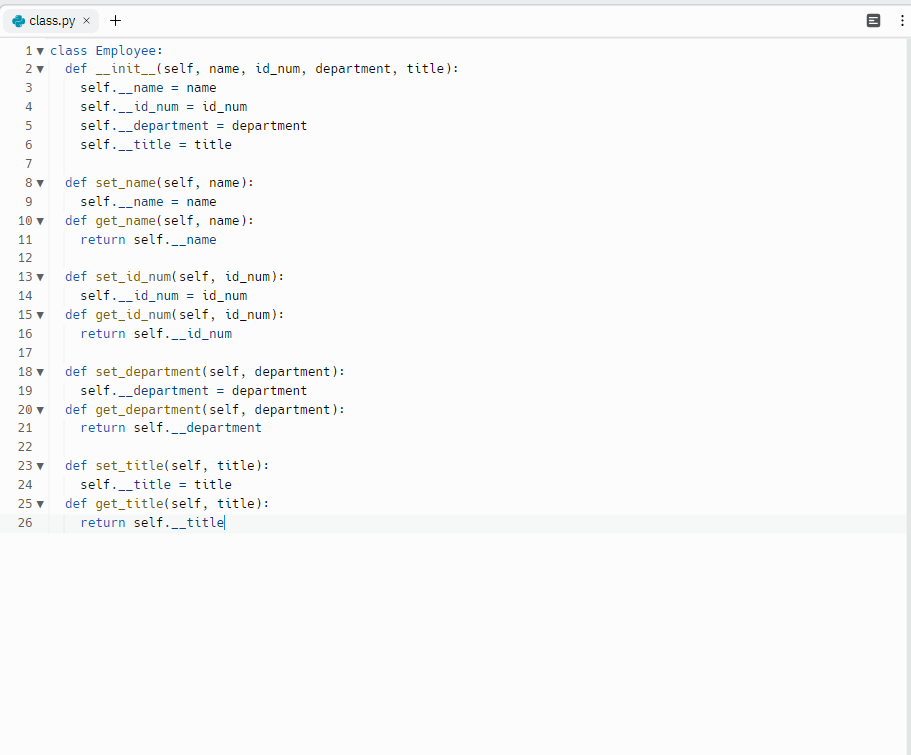The image size is (911, 755).
Task: Collapse the get_id_num fold arrow on line 15
Action: [41, 314]
